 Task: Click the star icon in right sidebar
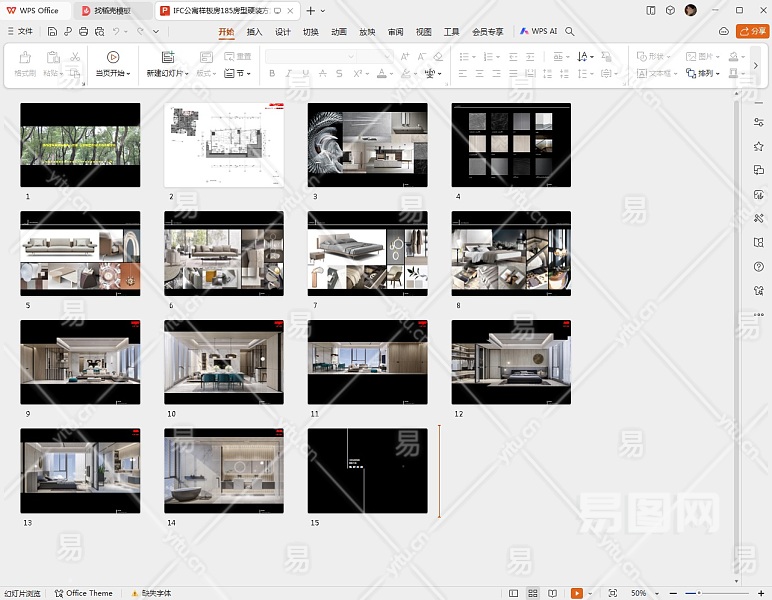pos(759,146)
